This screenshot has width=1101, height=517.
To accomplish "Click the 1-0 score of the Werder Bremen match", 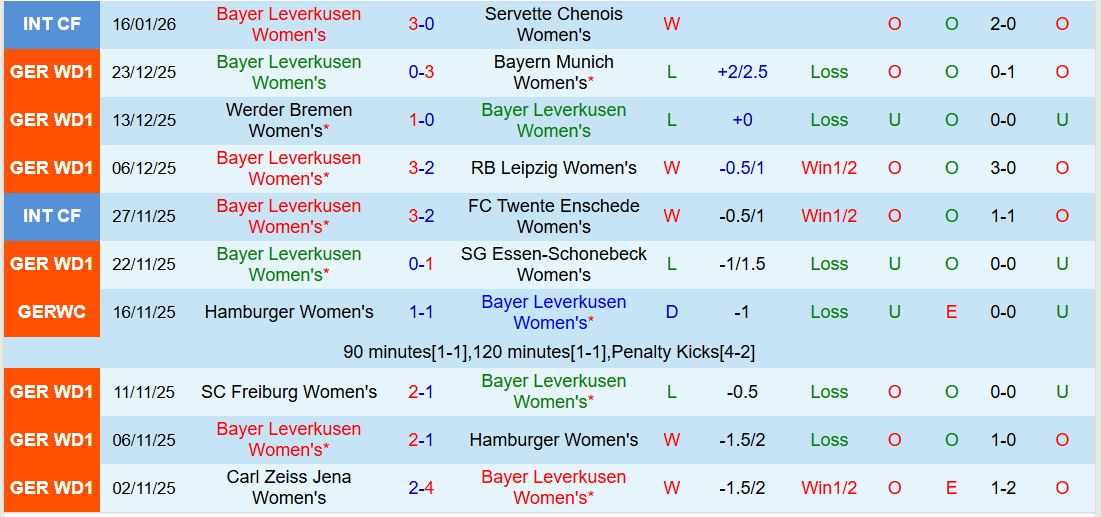I will point(420,120).
